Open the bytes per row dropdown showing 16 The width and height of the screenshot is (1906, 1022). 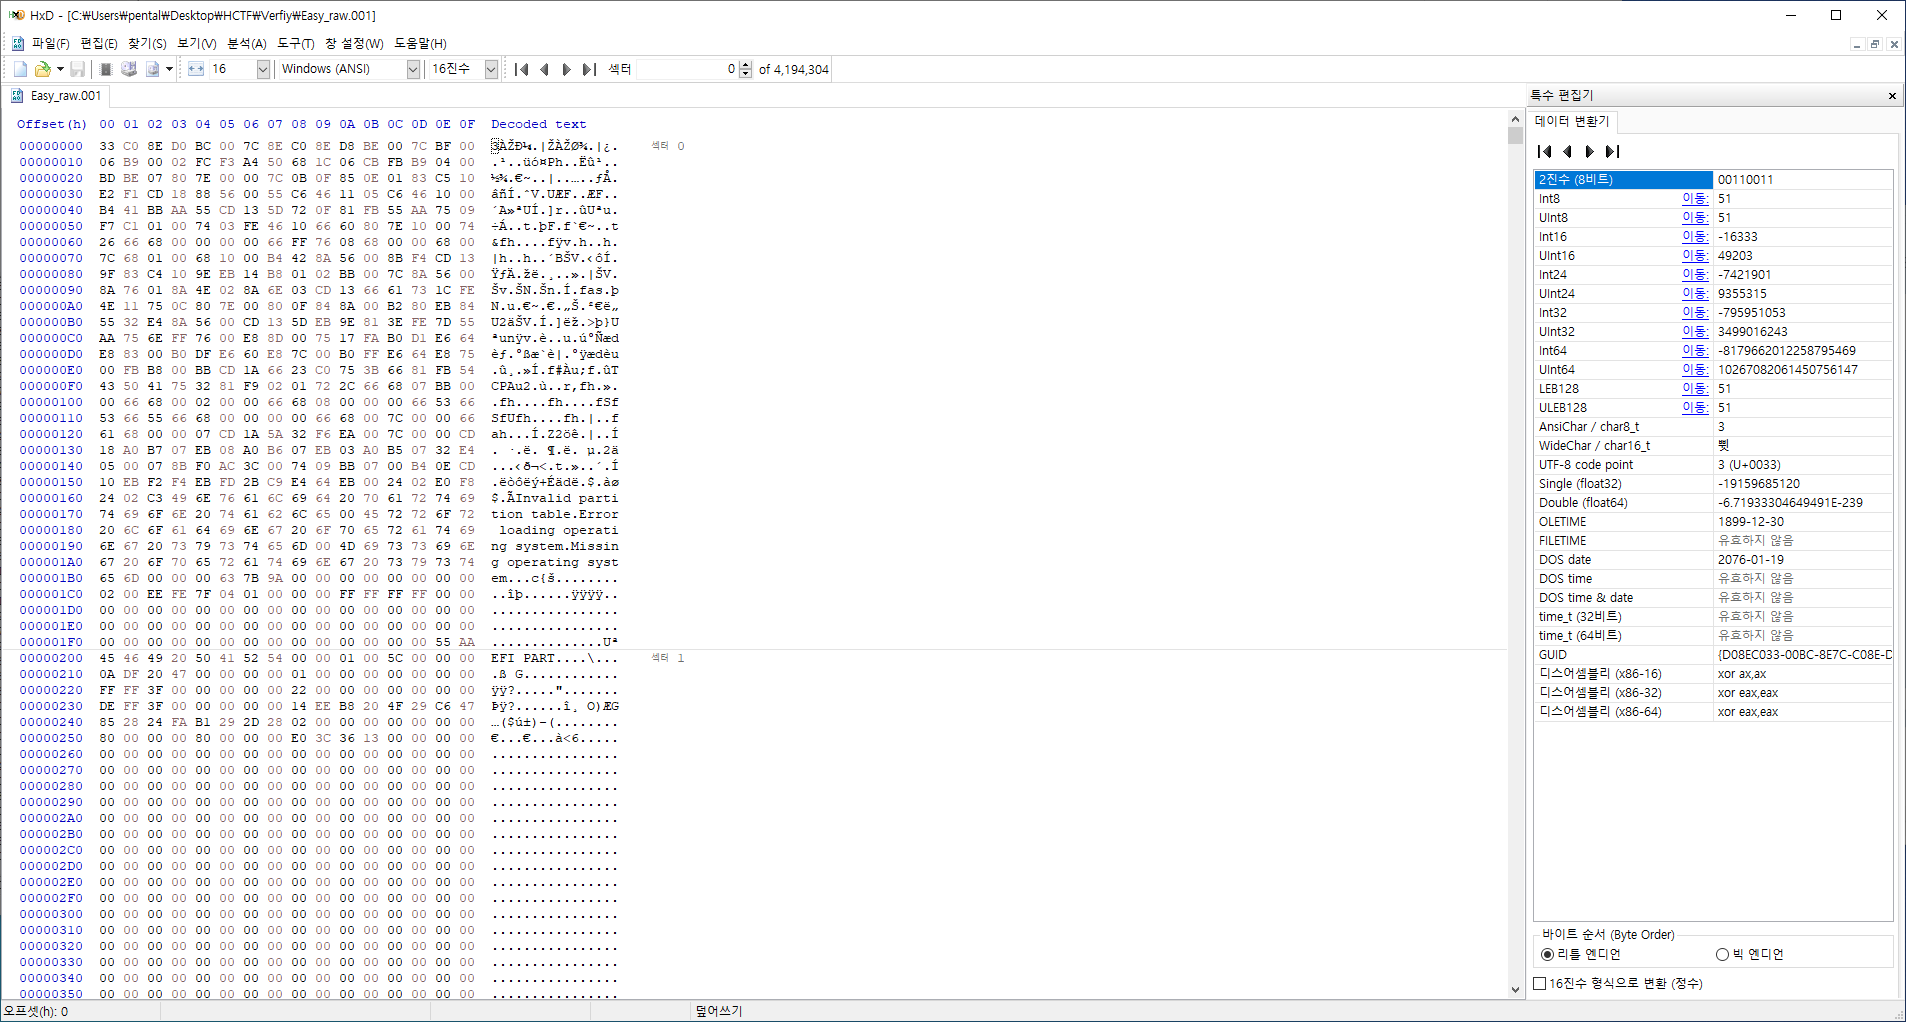point(263,69)
